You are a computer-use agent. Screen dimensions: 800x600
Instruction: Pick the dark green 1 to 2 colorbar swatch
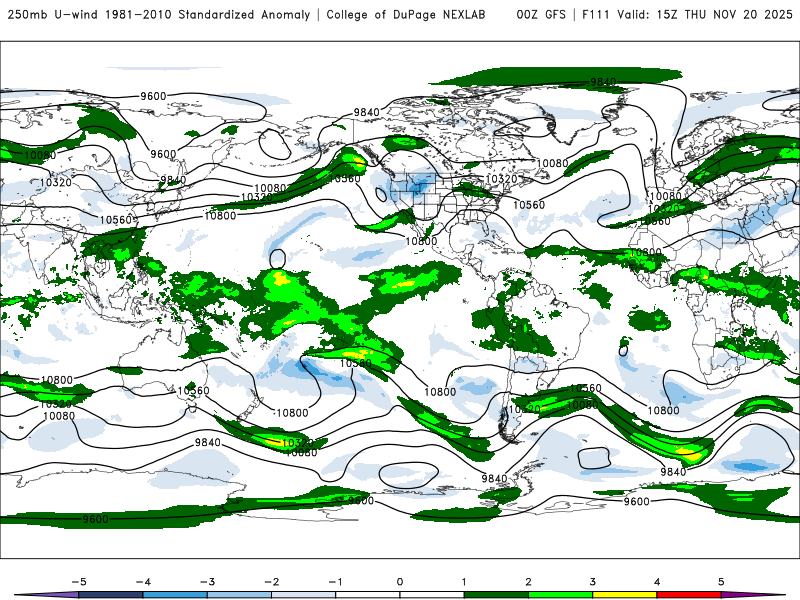click(496, 595)
